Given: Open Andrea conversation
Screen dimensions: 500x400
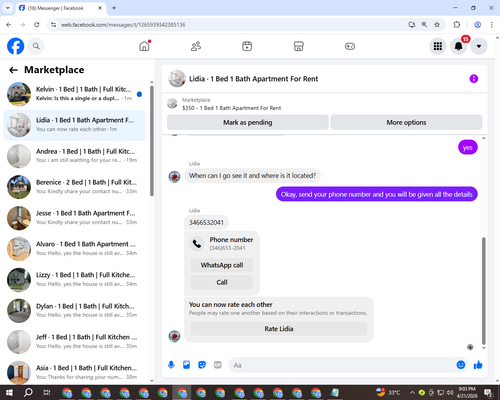Looking at the screenshot, I should 75,156.
